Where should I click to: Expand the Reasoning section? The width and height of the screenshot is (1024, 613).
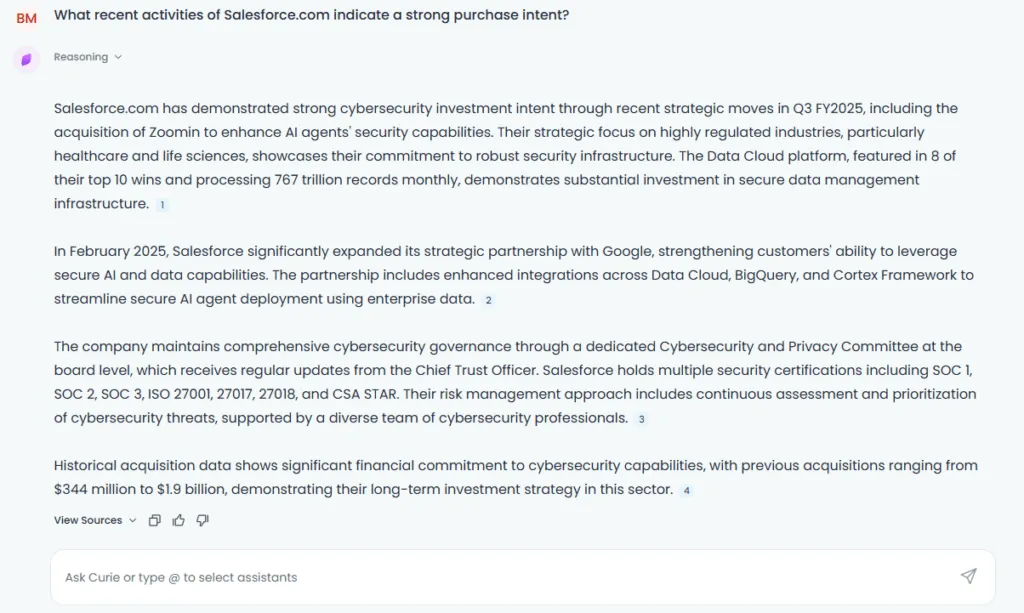(81, 57)
